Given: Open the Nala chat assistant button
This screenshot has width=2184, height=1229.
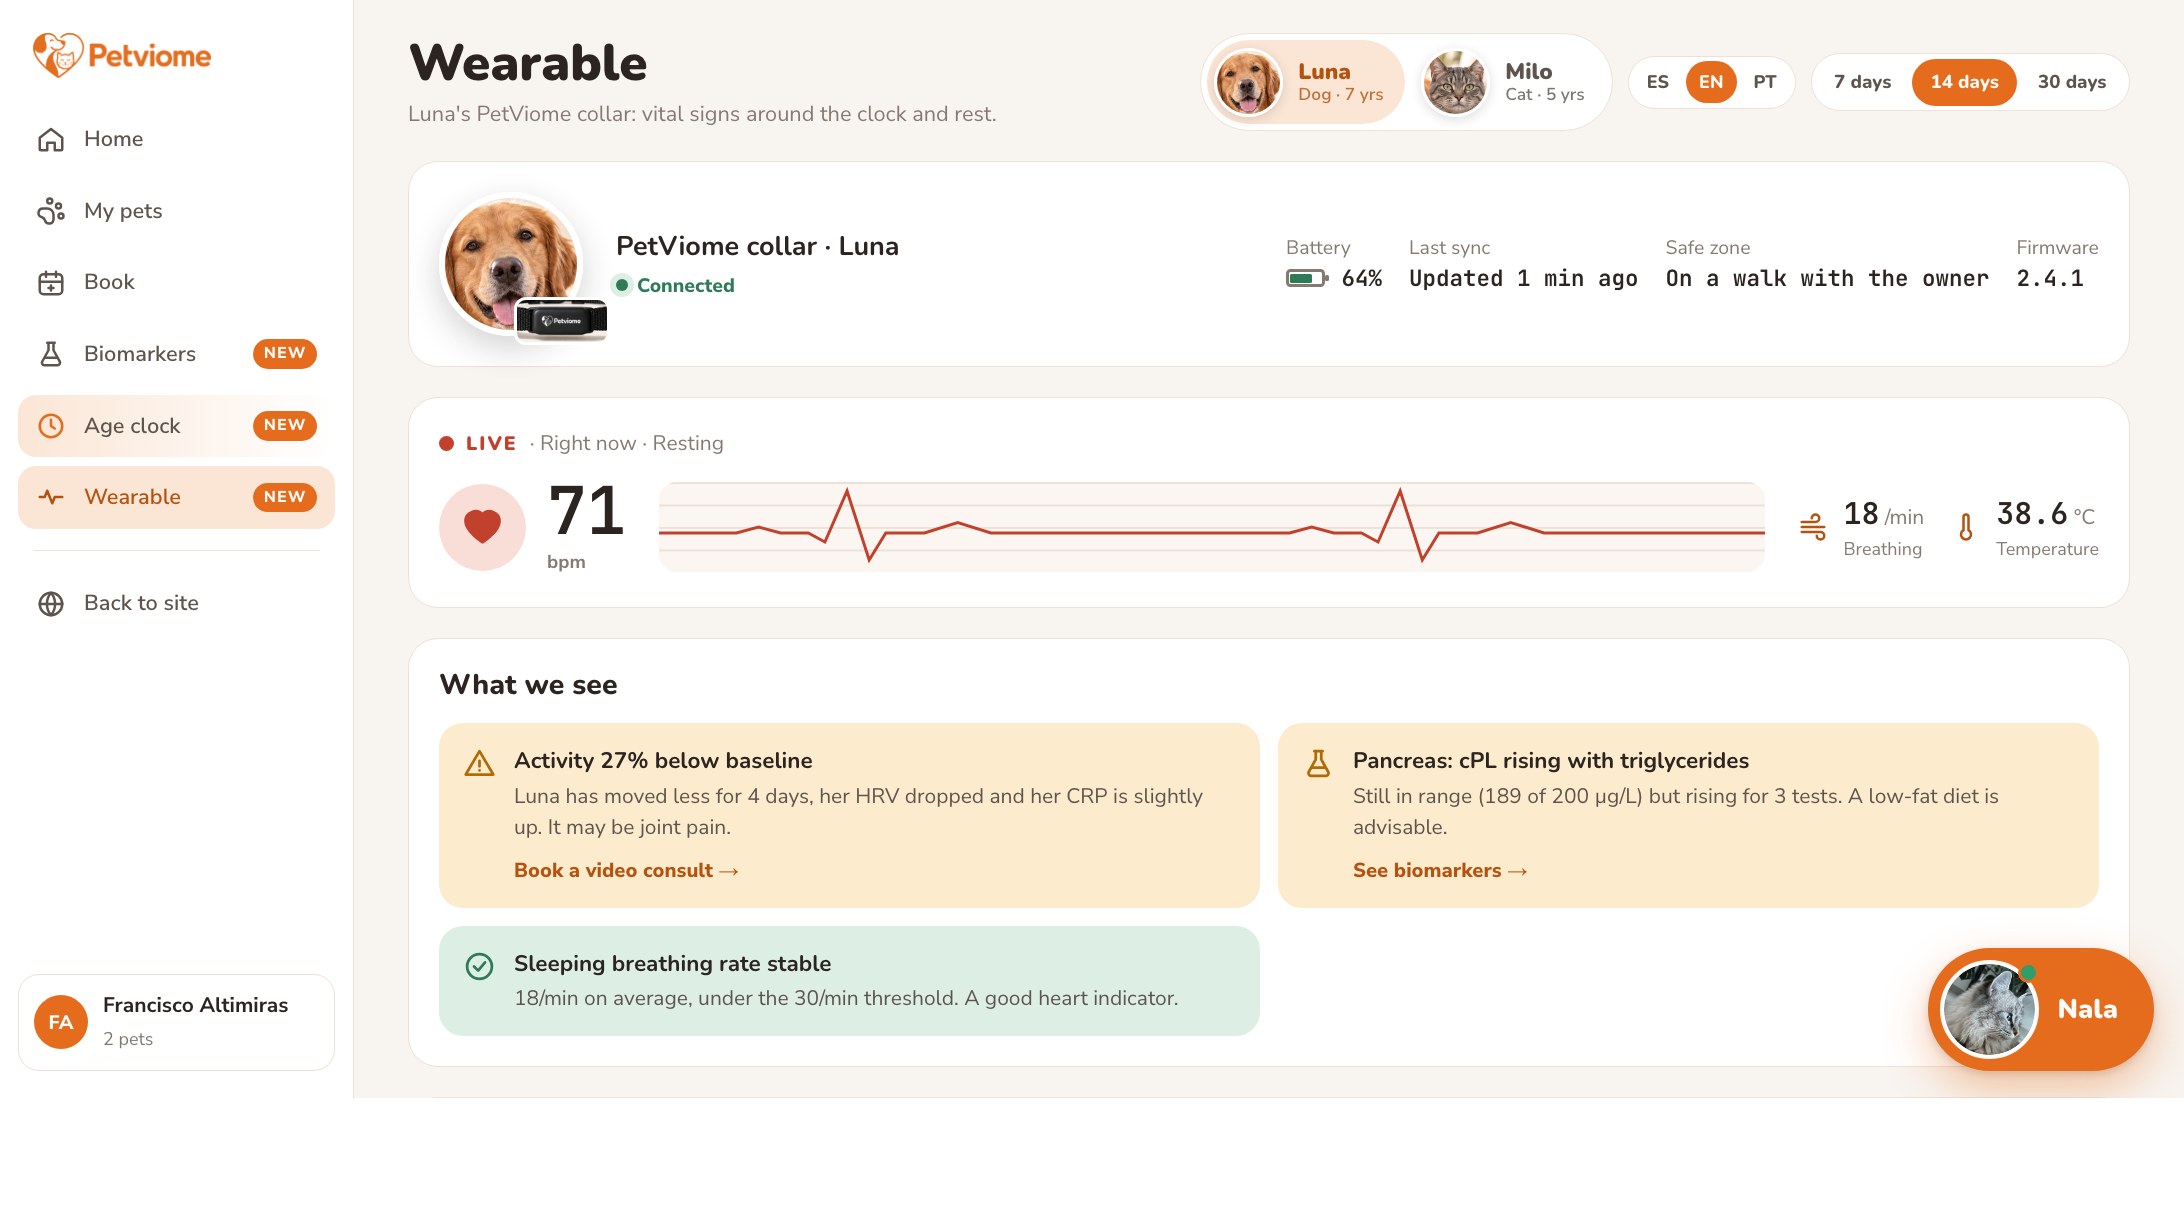Looking at the screenshot, I should click(x=2040, y=1009).
